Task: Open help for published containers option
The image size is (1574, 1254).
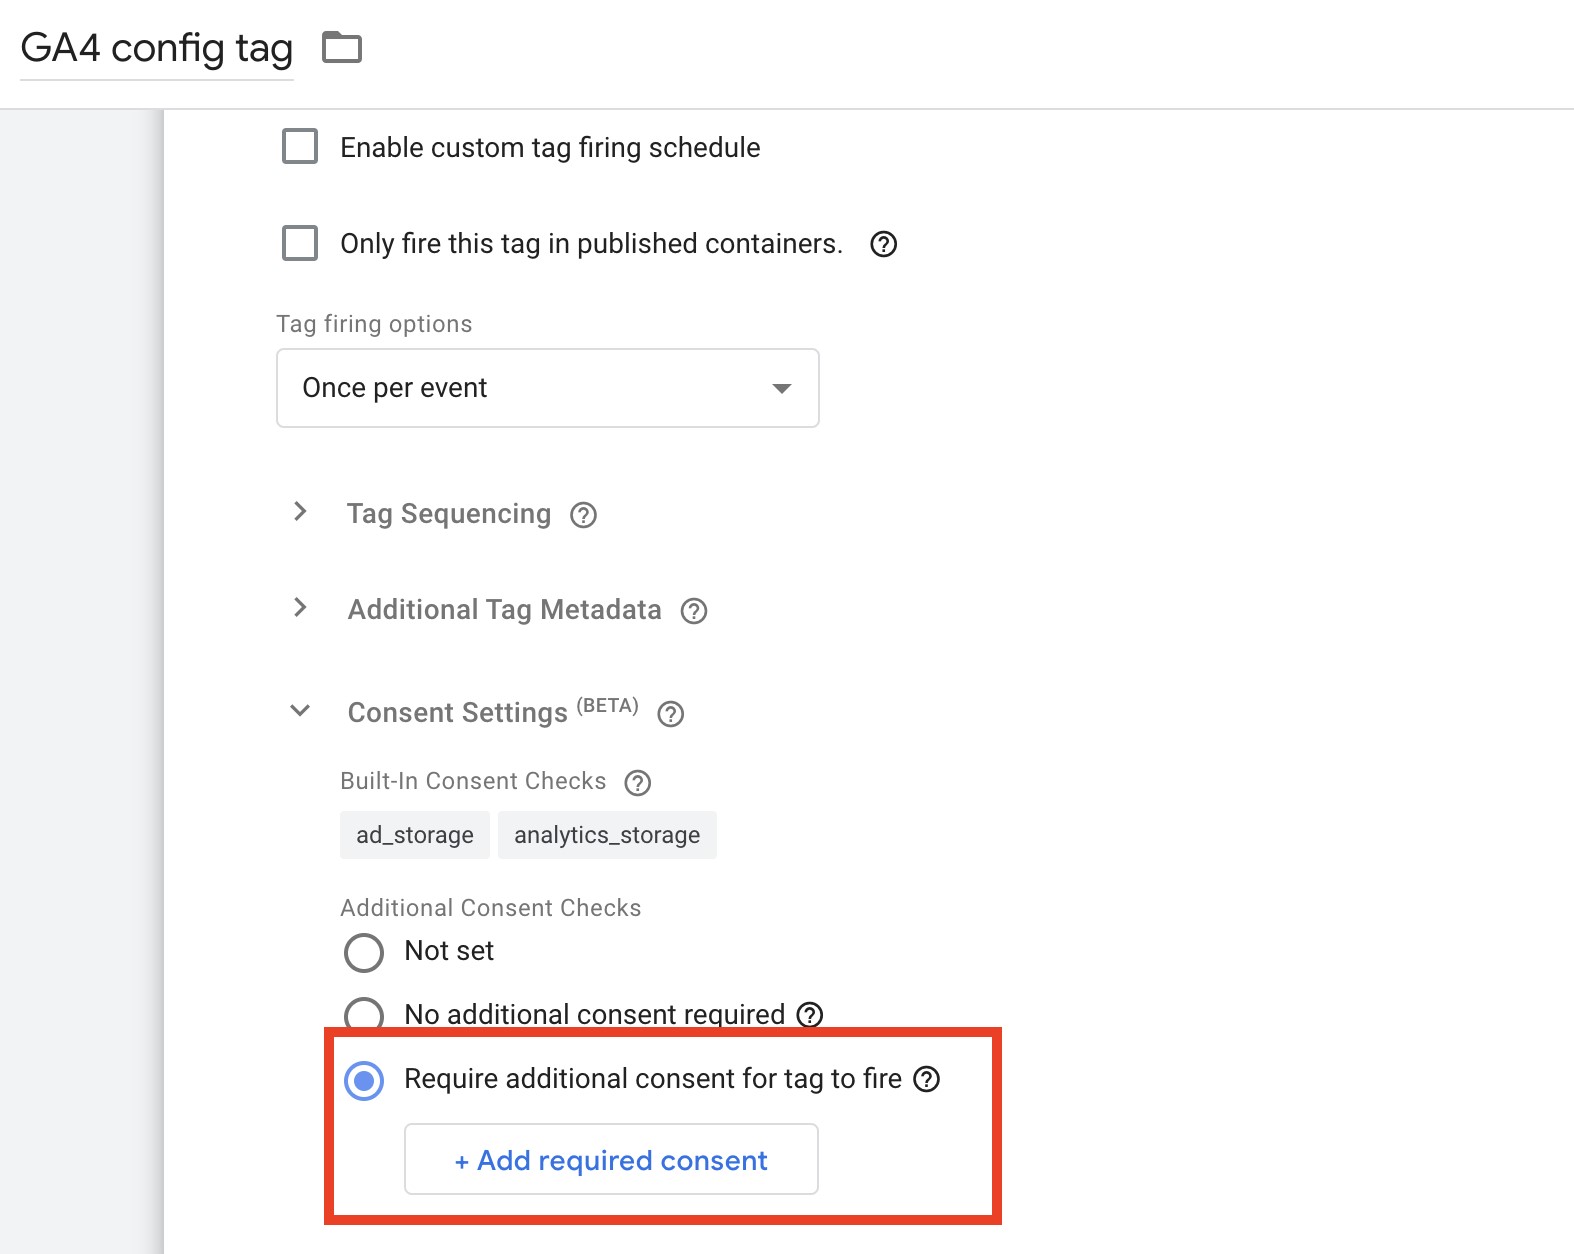Action: (x=883, y=244)
